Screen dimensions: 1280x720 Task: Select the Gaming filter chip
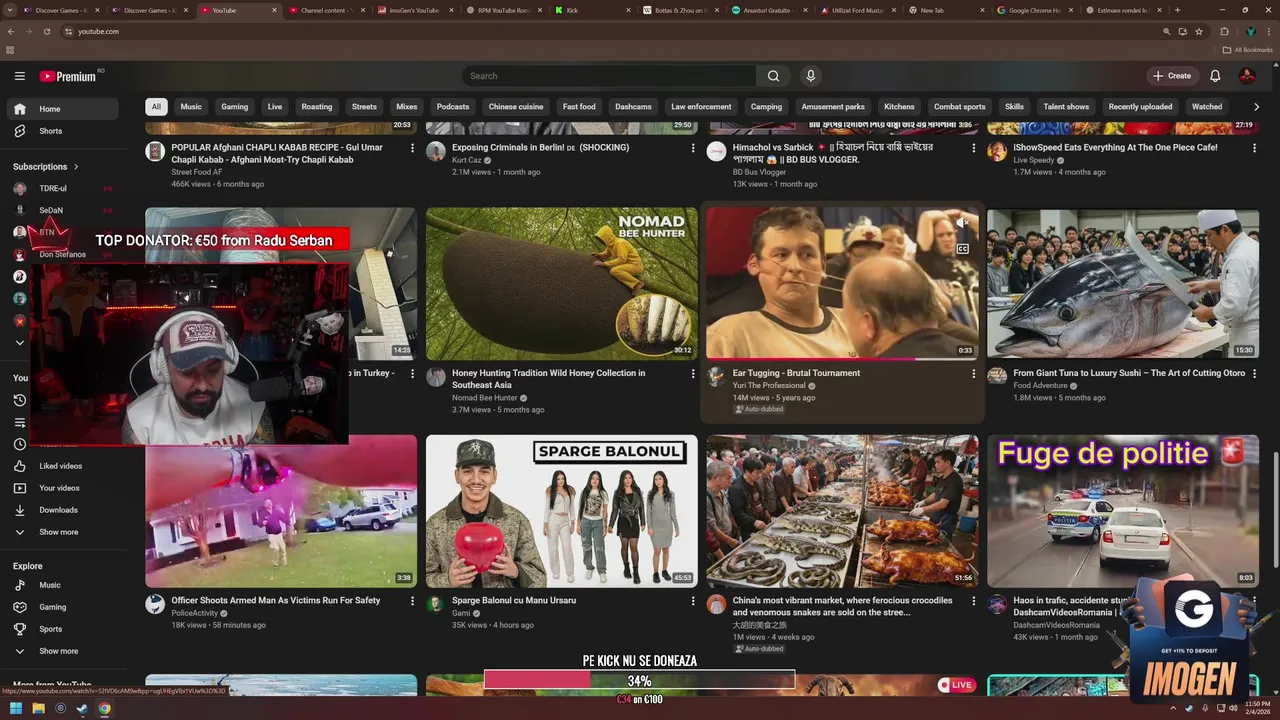[235, 107]
